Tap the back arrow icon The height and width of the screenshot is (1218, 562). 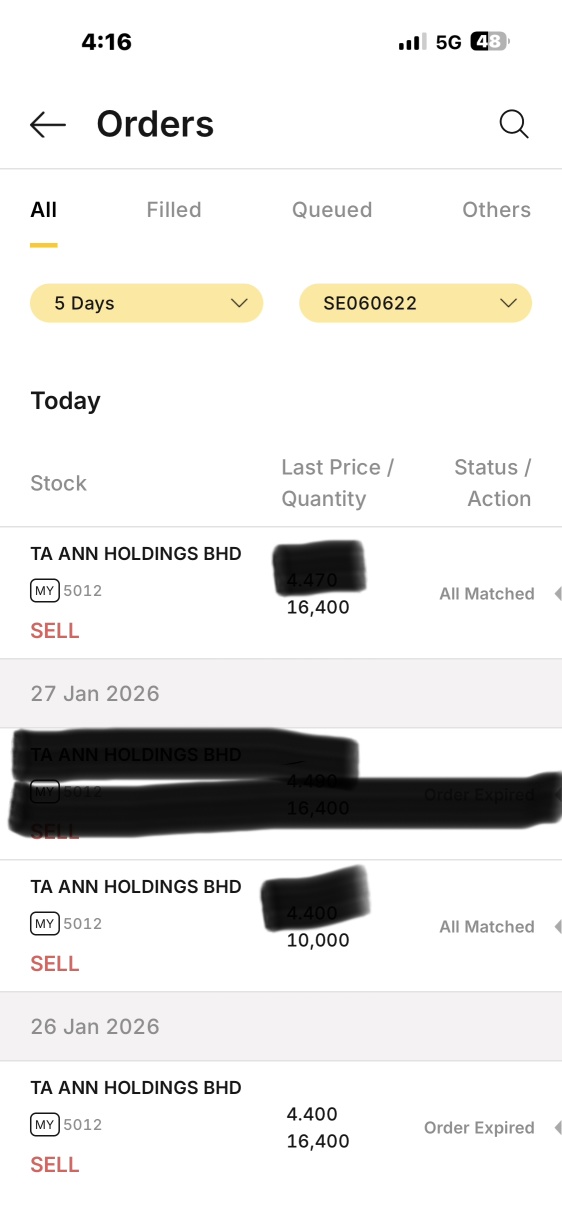(48, 125)
